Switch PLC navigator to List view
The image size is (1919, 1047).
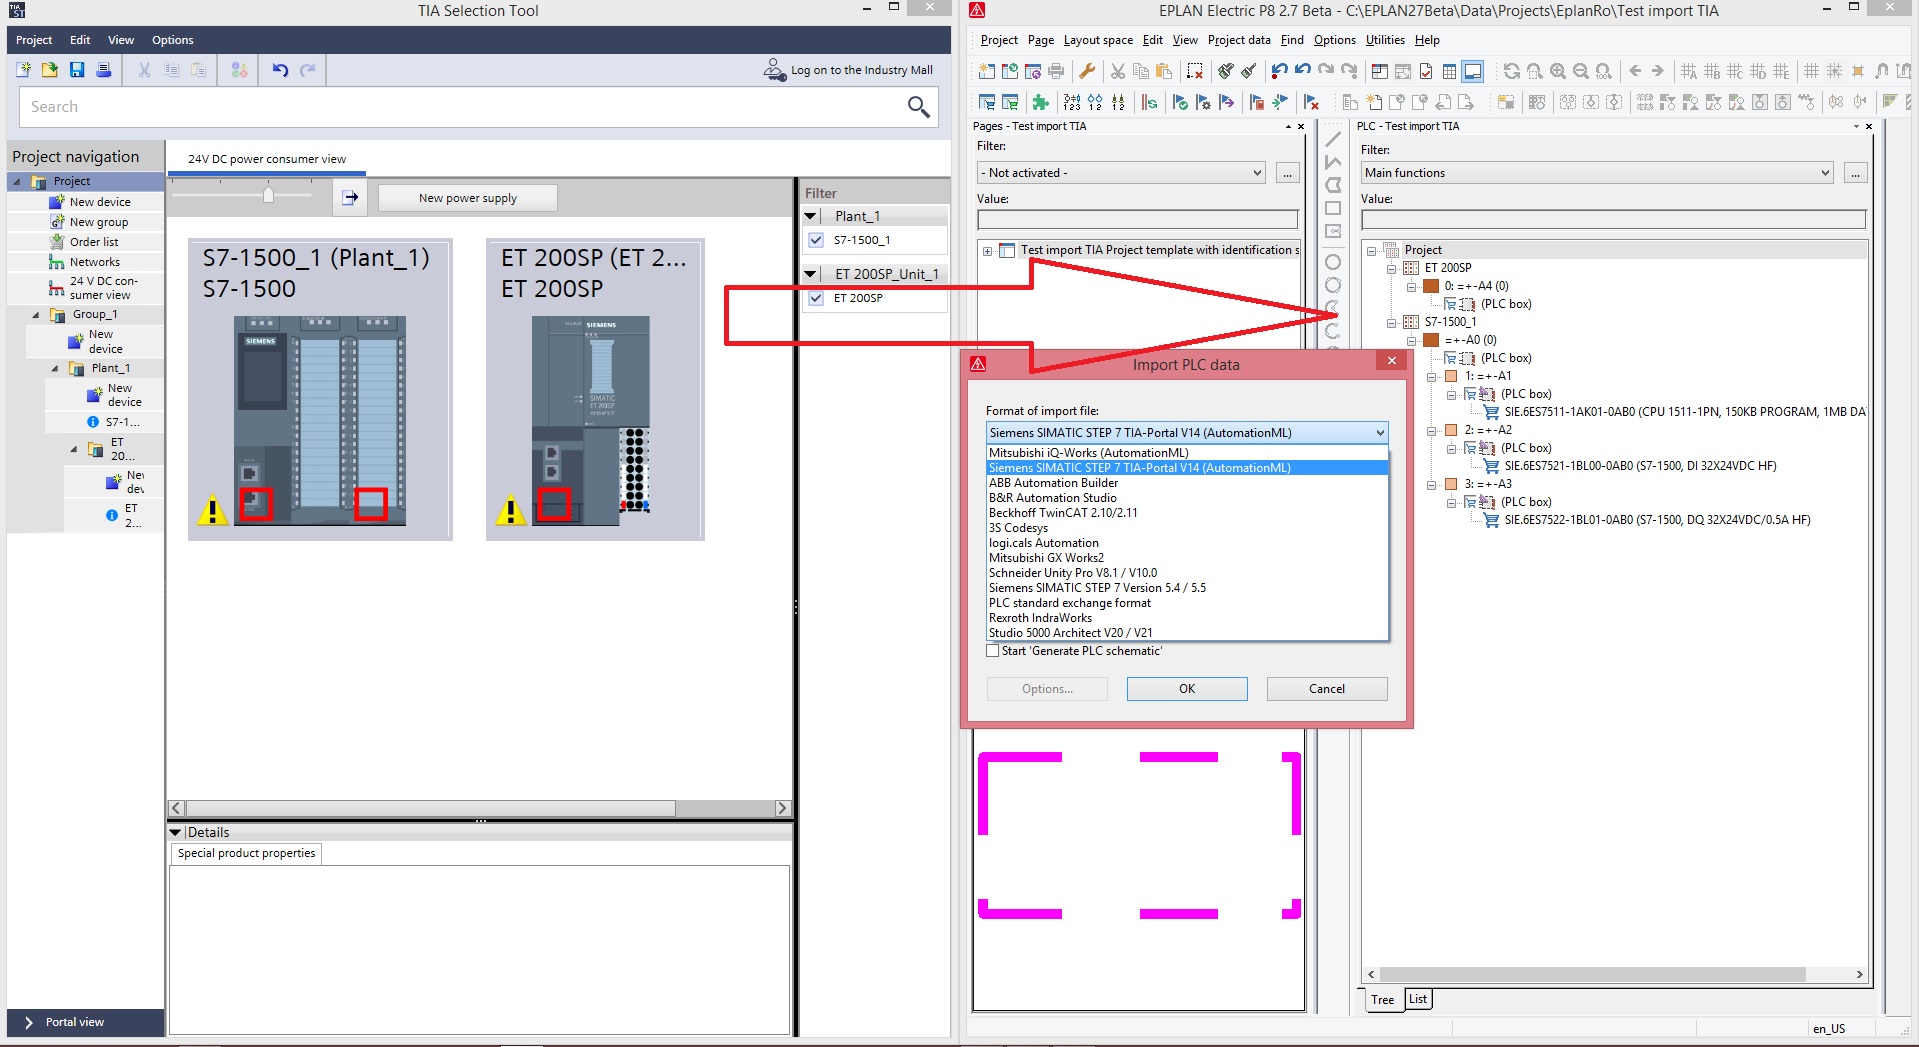click(1418, 999)
